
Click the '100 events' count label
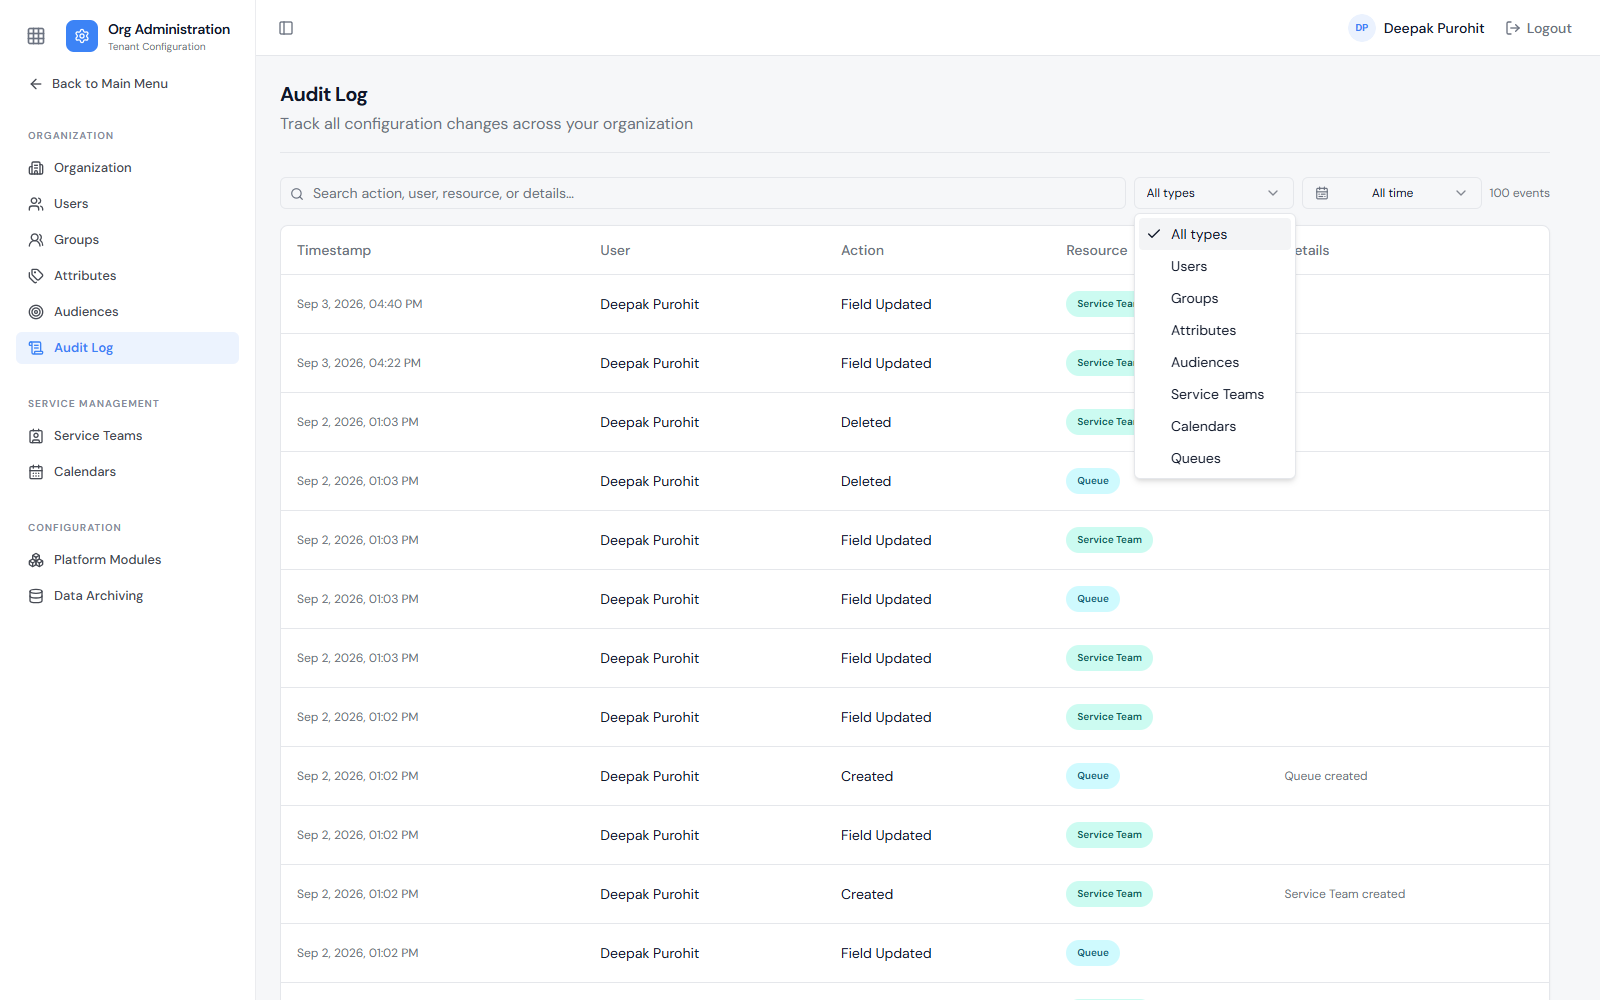tap(1519, 193)
